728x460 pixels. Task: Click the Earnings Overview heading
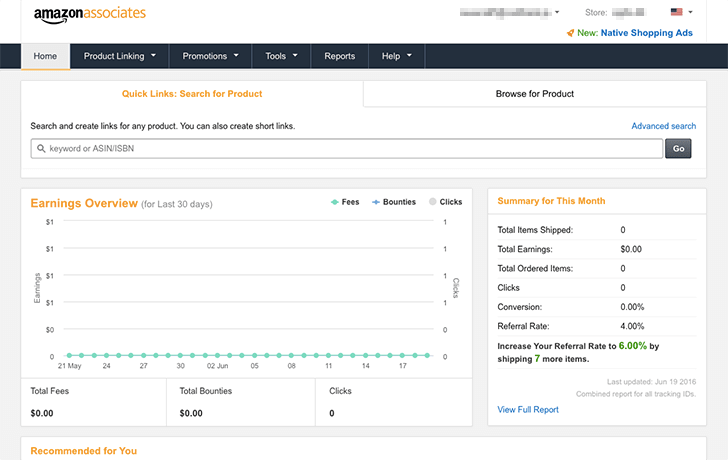84,203
